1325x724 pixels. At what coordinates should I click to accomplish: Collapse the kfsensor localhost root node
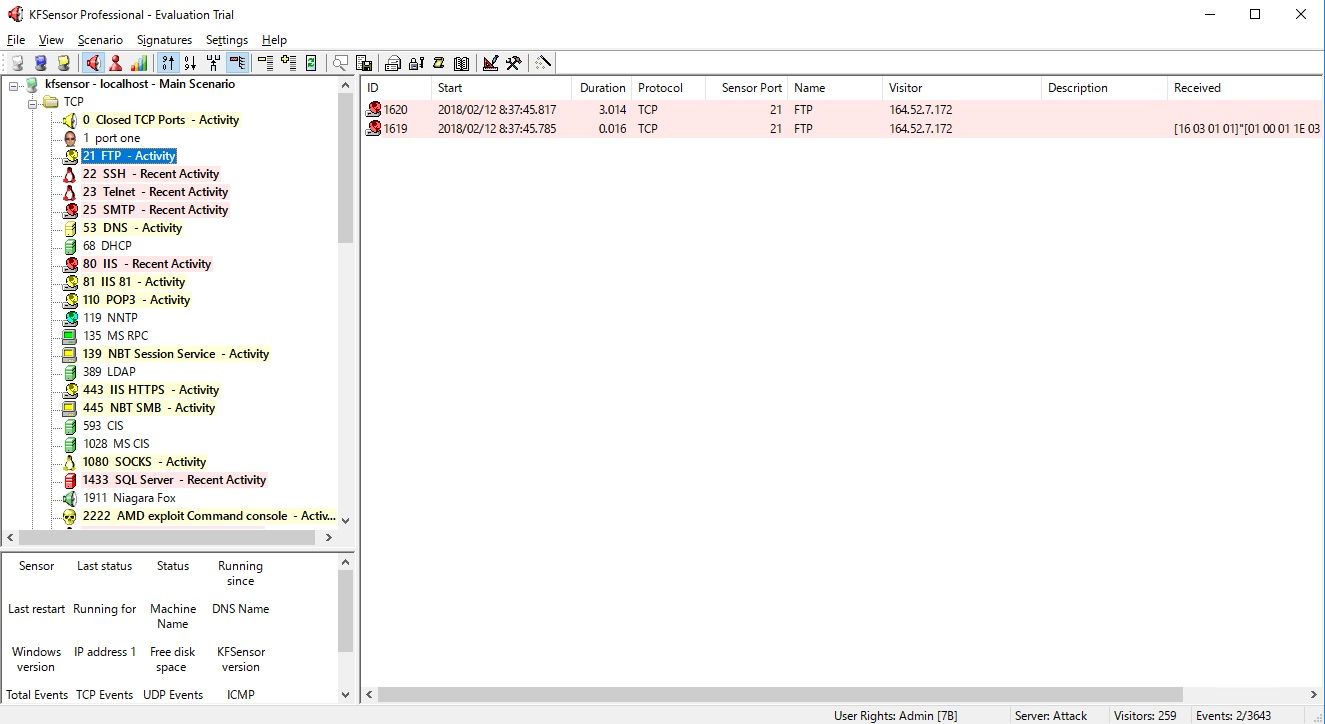pyautogui.click(x=14, y=85)
